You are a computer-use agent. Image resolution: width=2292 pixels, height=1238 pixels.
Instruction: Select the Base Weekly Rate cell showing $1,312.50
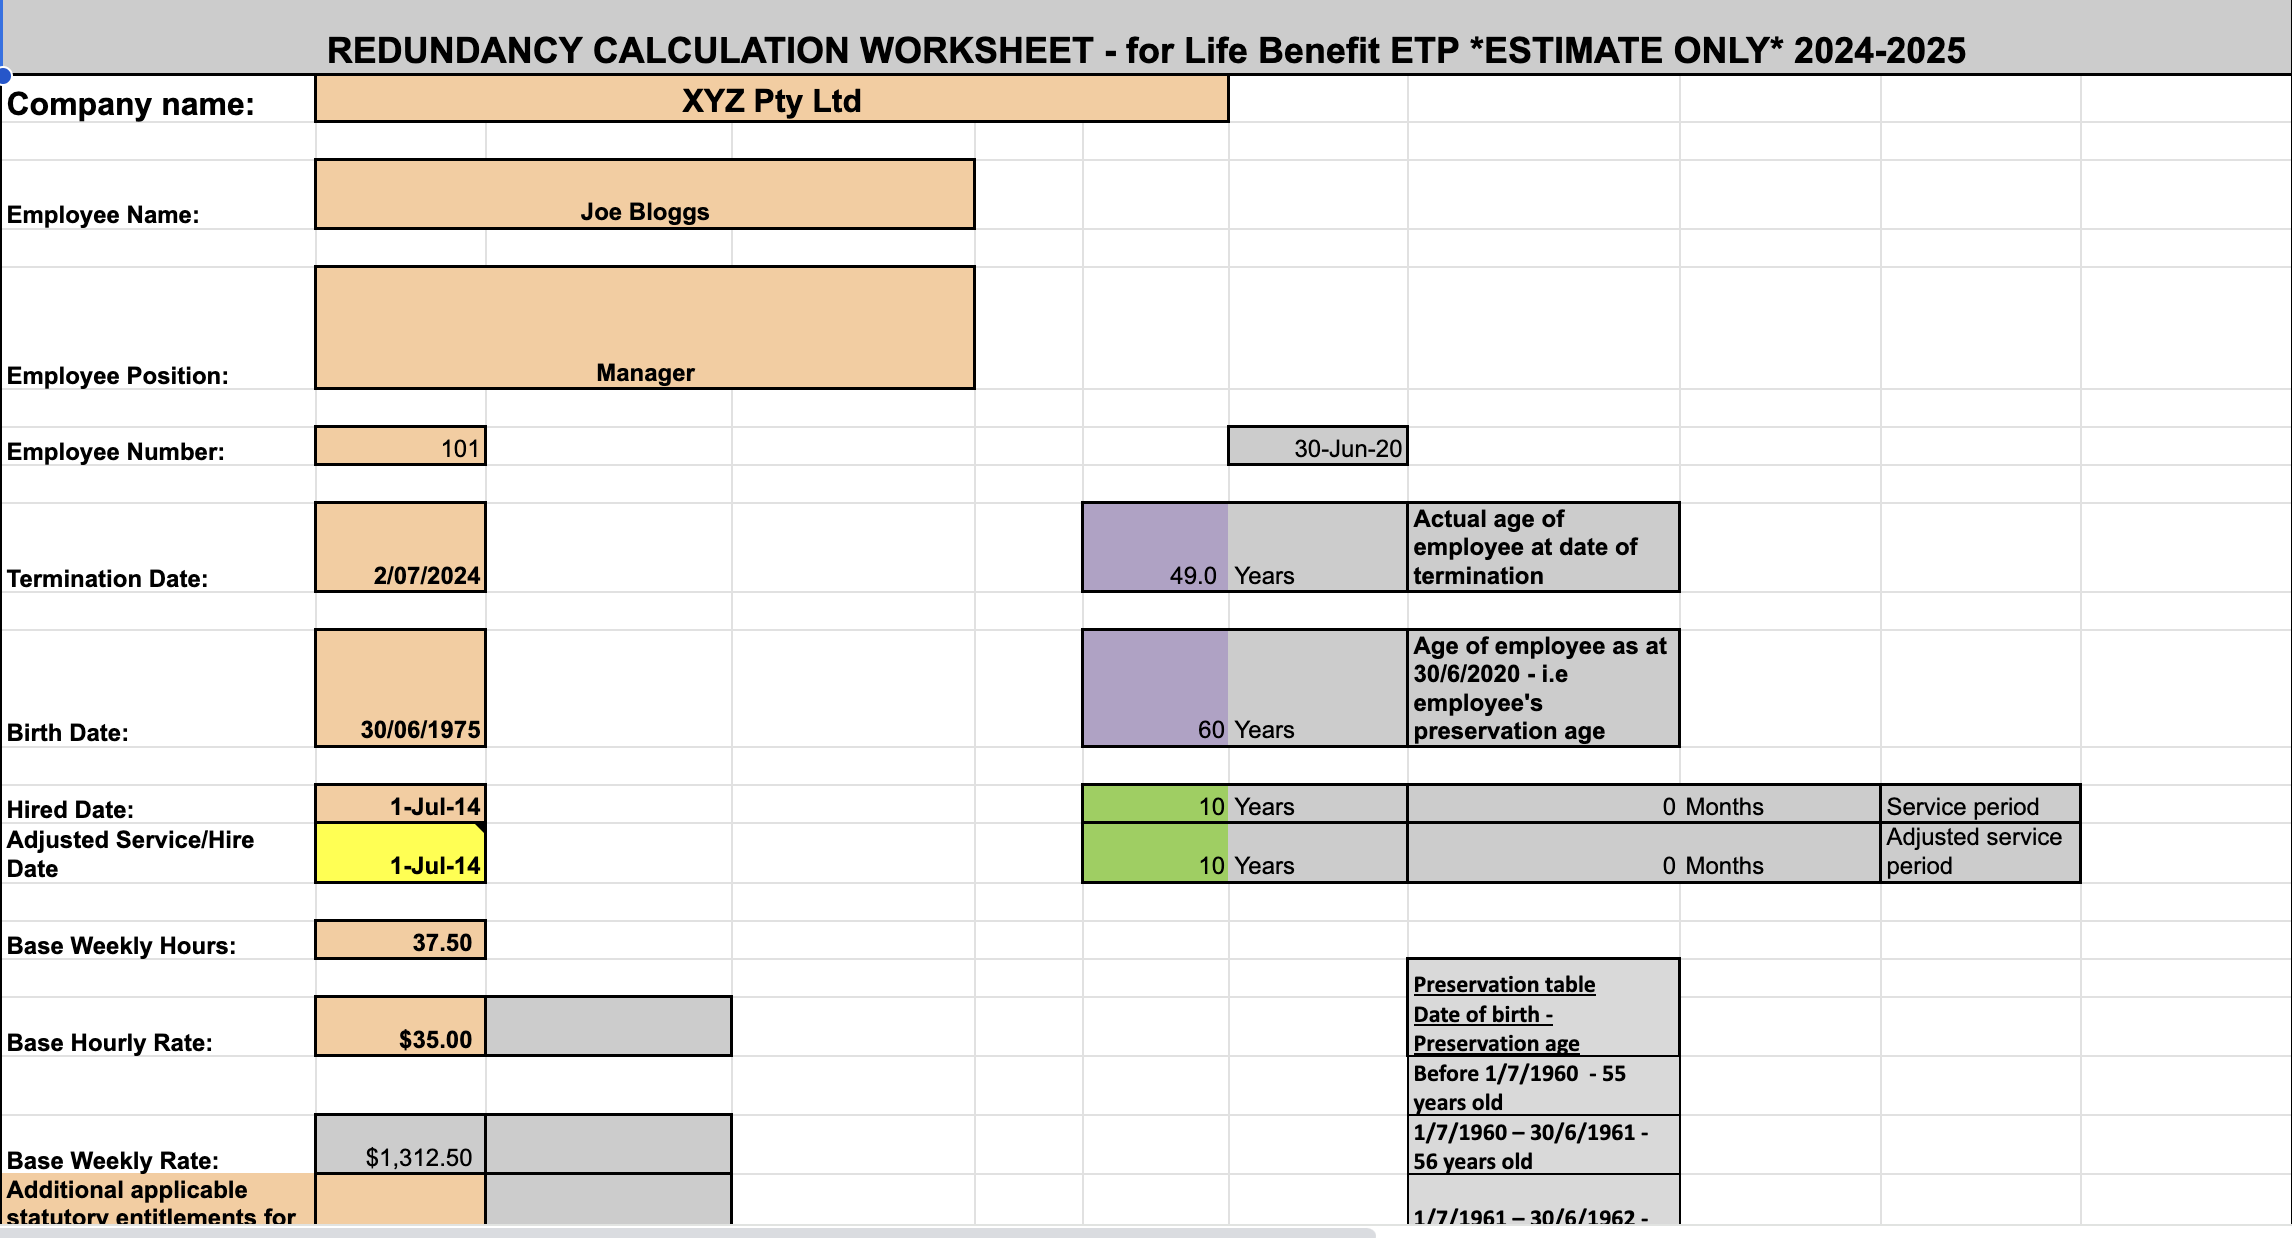coord(400,1143)
